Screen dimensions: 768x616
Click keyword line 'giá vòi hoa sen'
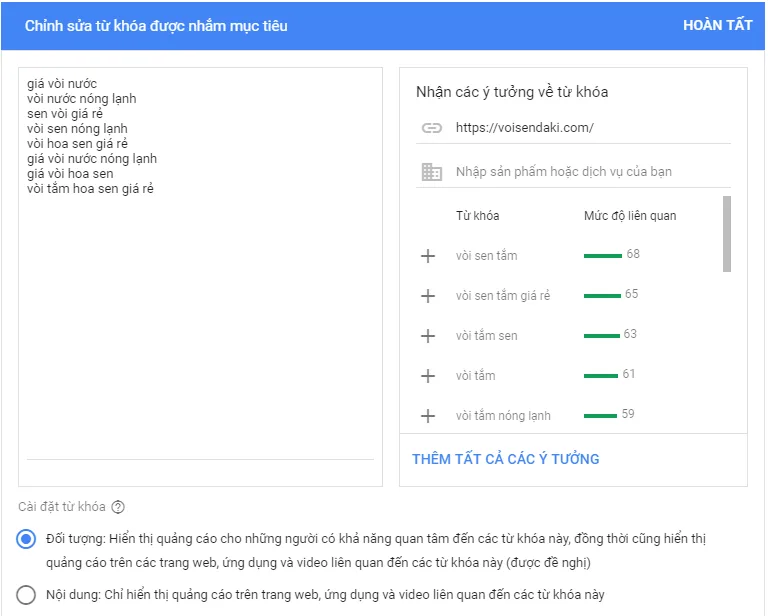70,174
